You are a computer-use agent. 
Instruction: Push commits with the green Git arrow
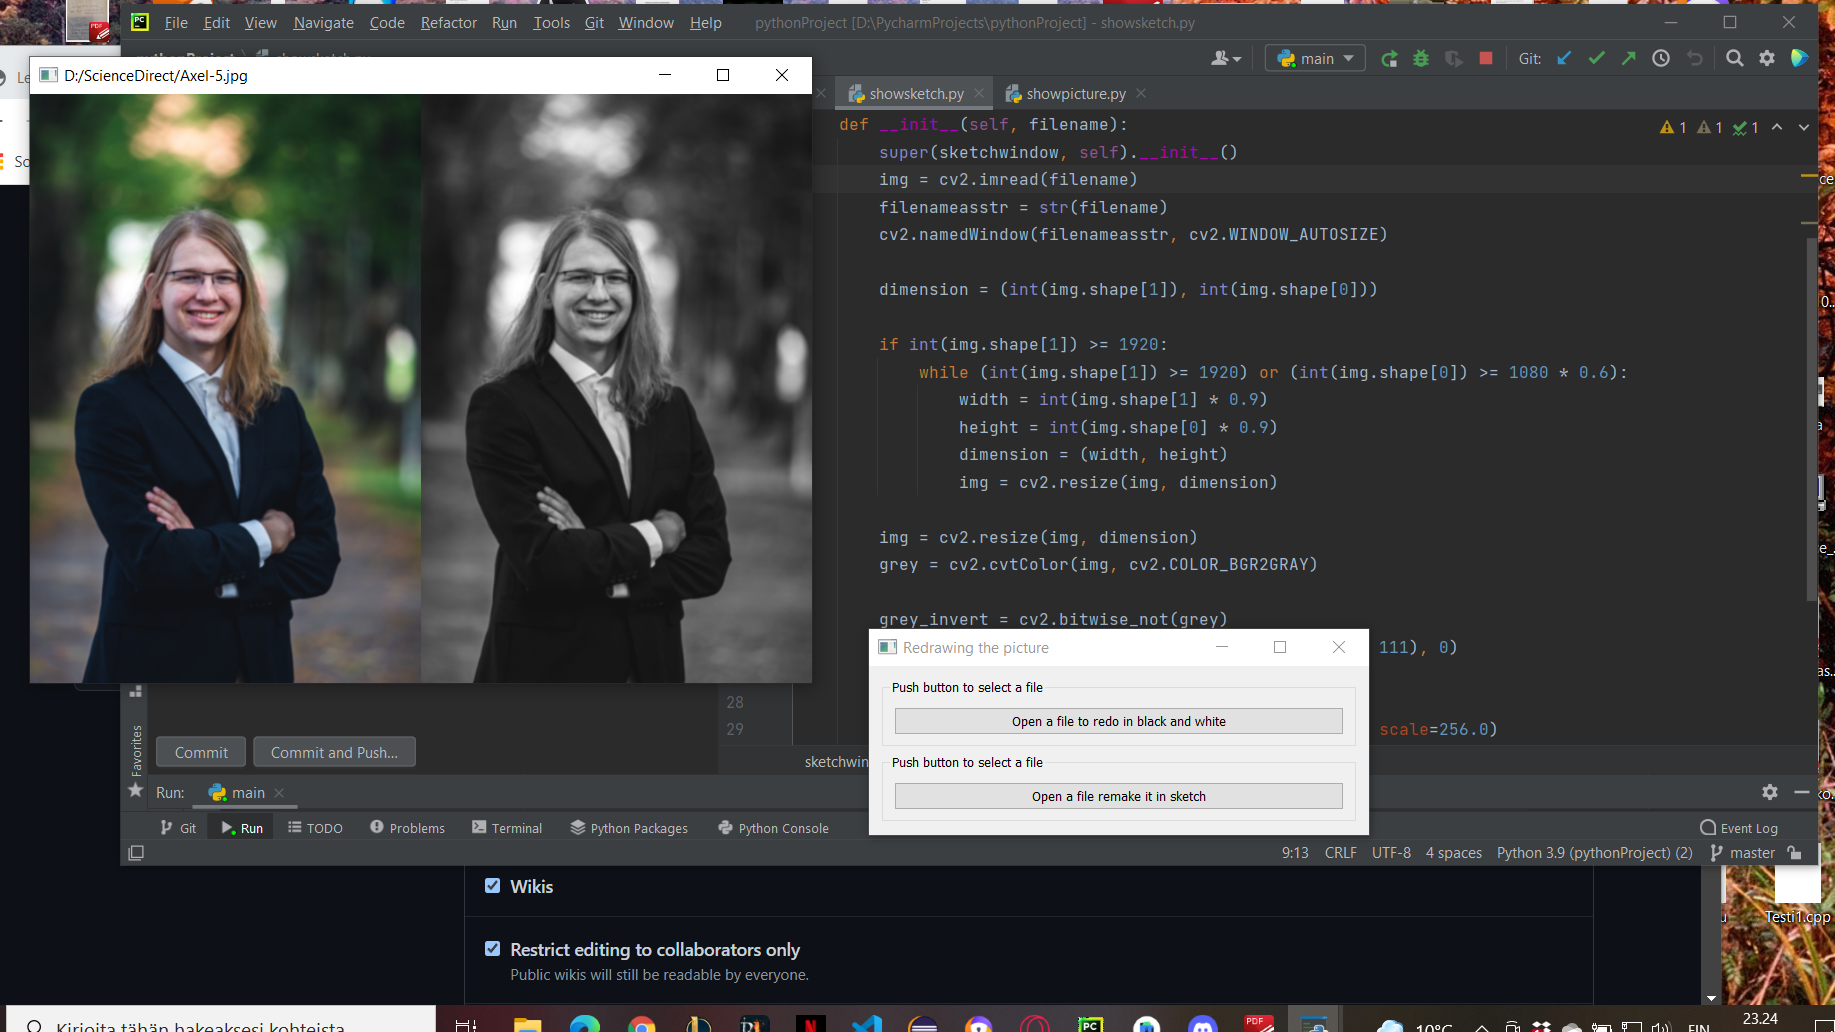(x=1628, y=58)
